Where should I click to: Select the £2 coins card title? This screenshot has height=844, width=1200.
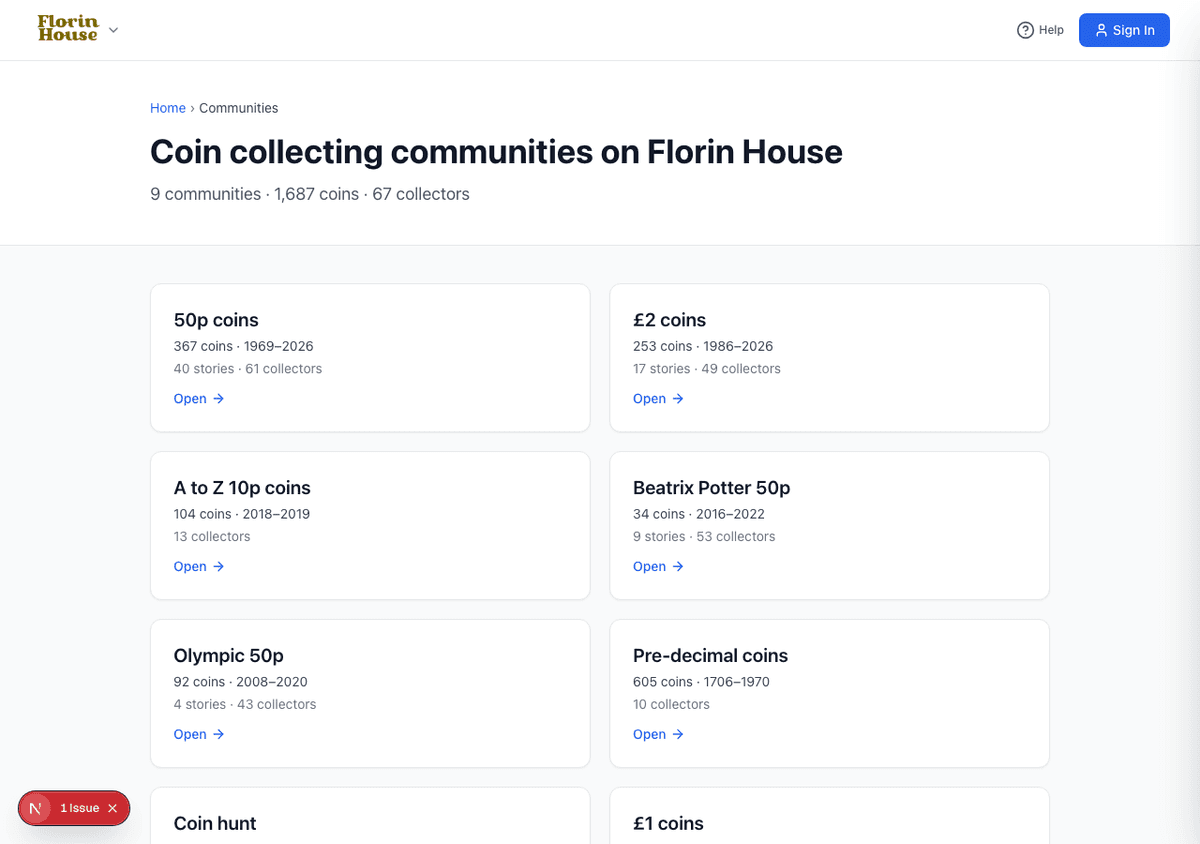(669, 320)
